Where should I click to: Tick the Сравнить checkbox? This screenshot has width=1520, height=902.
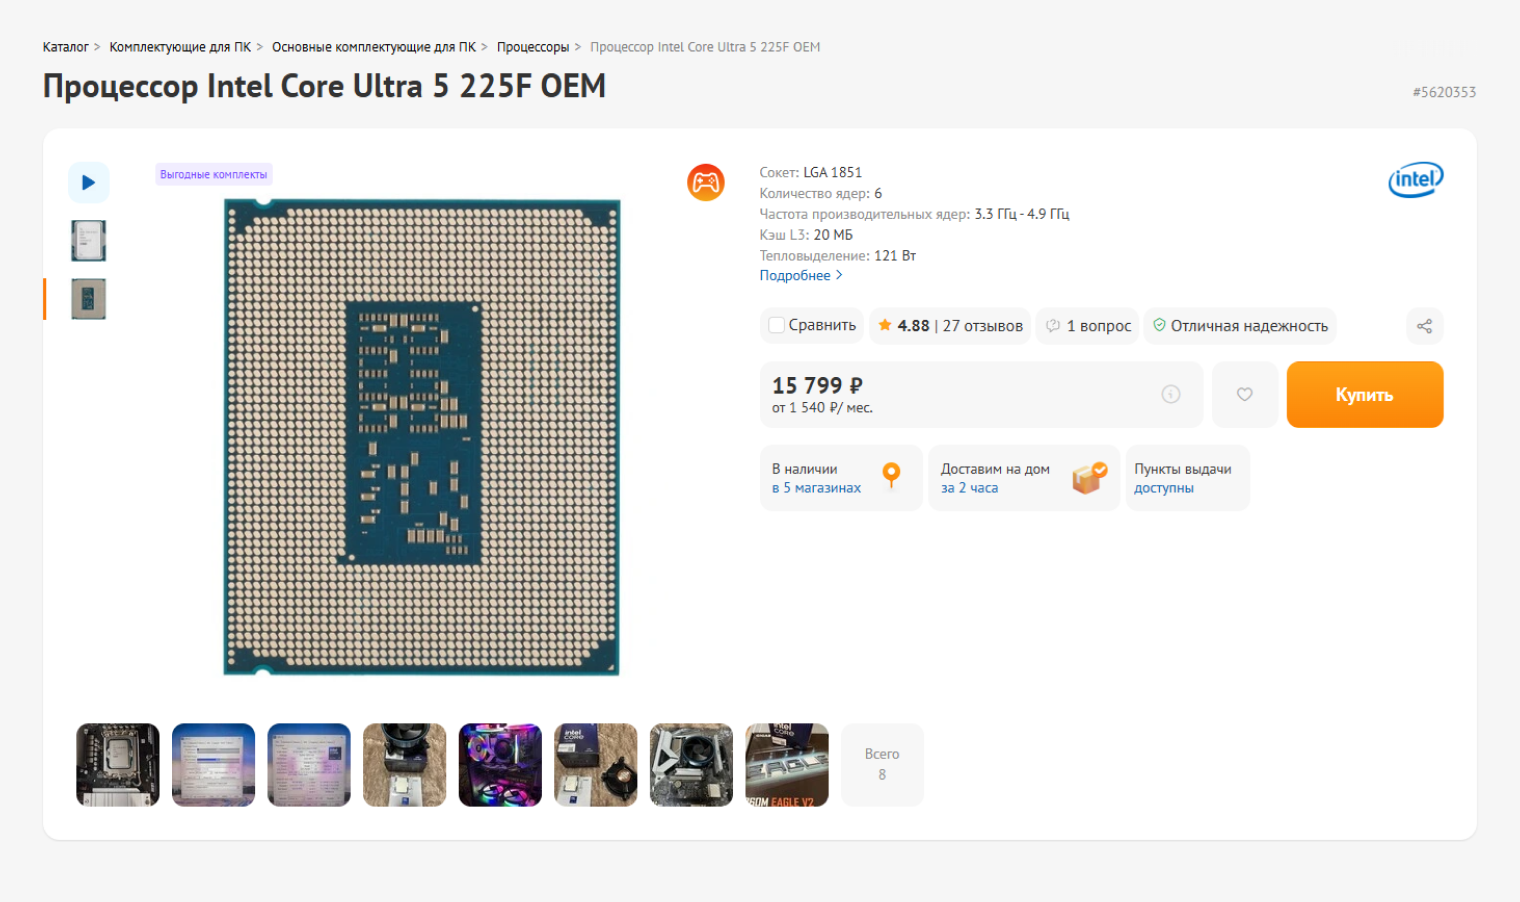coord(776,325)
